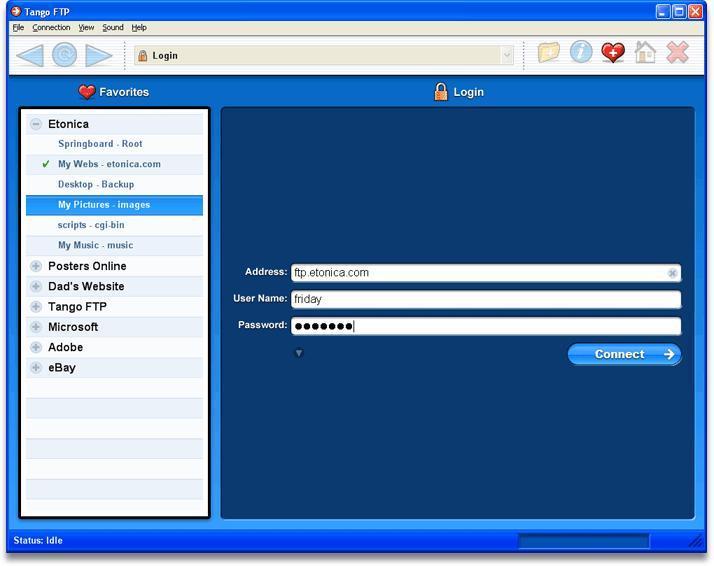Click the Add Favorite heart icon
This screenshot has height=566, width=714.
coord(613,52)
